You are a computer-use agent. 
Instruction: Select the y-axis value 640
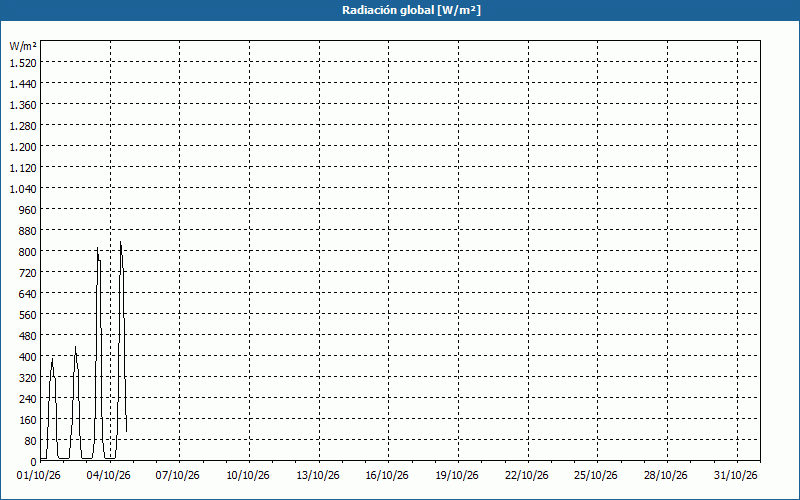[29, 293]
